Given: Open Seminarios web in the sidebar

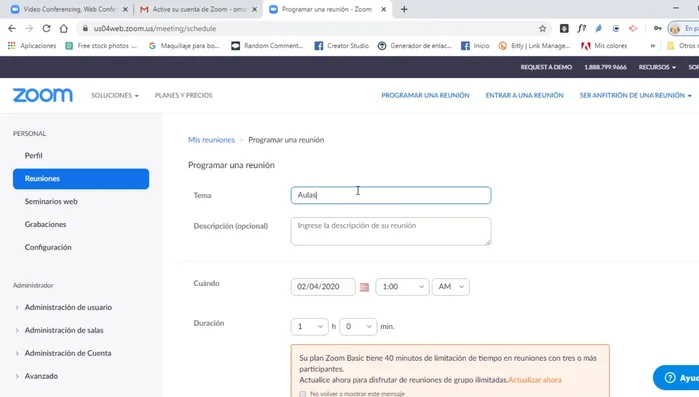Looking at the screenshot, I should click(x=51, y=201).
